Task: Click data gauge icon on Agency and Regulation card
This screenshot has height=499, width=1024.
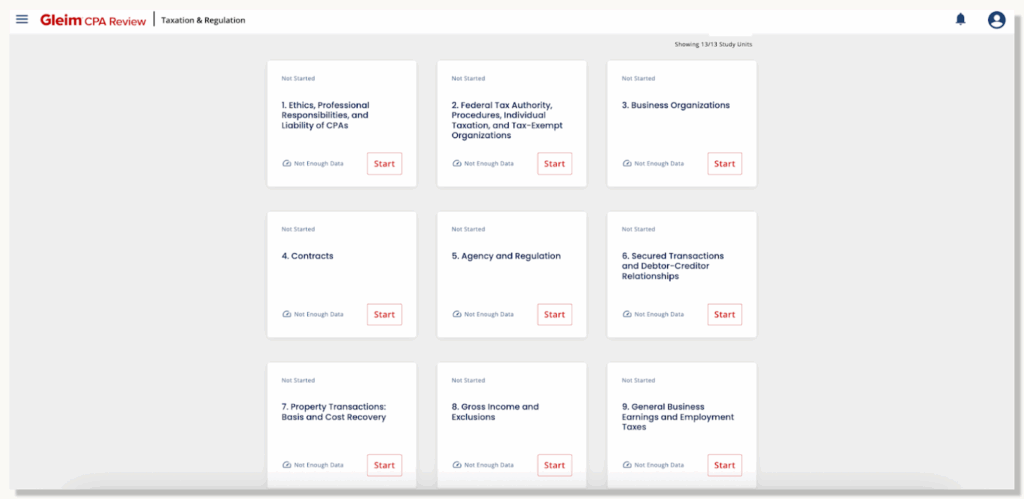Action: pyautogui.click(x=457, y=314)
